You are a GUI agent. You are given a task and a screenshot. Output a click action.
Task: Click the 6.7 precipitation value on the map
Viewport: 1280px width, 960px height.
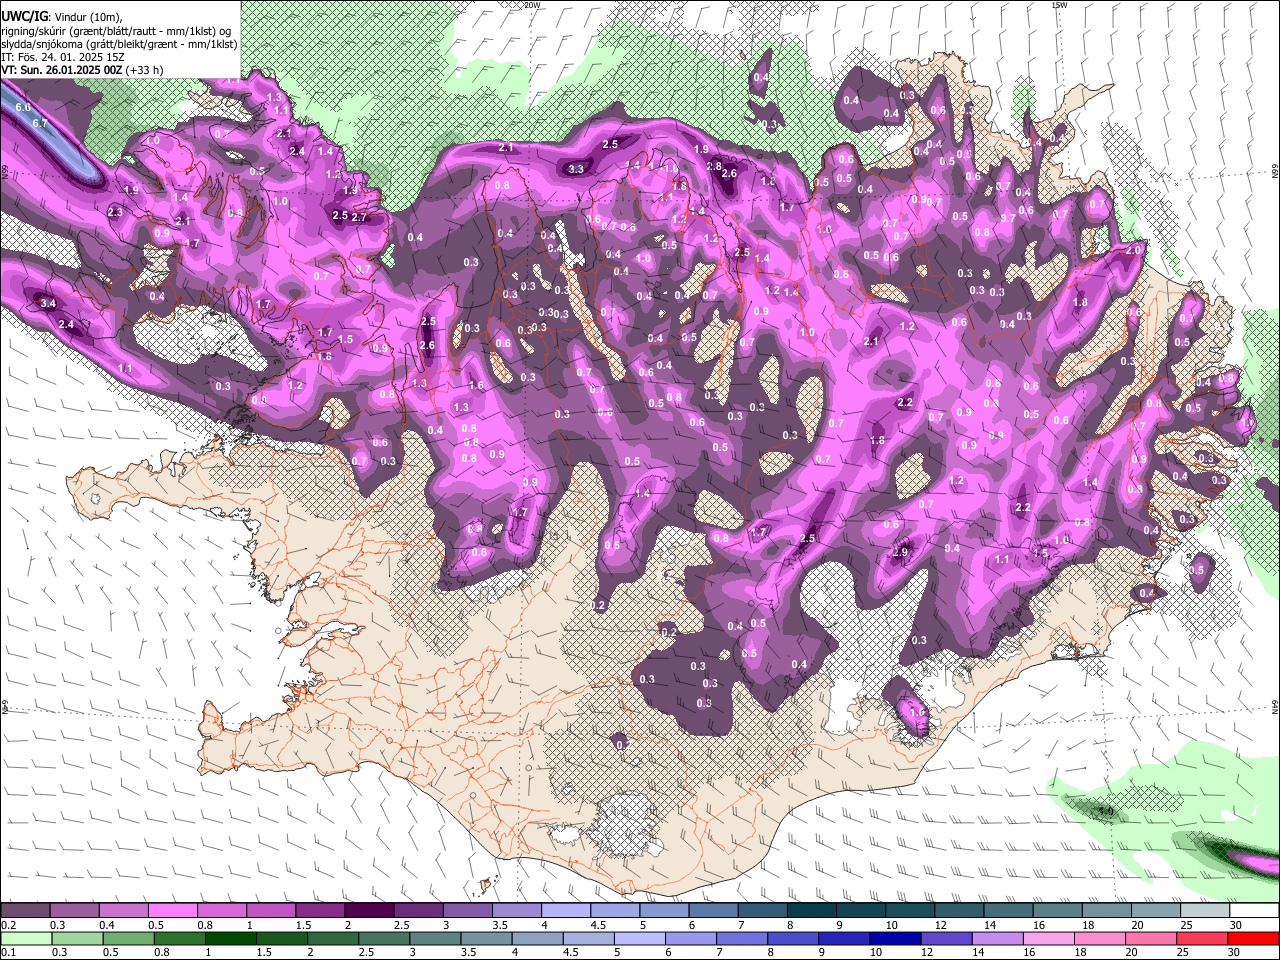40,123
